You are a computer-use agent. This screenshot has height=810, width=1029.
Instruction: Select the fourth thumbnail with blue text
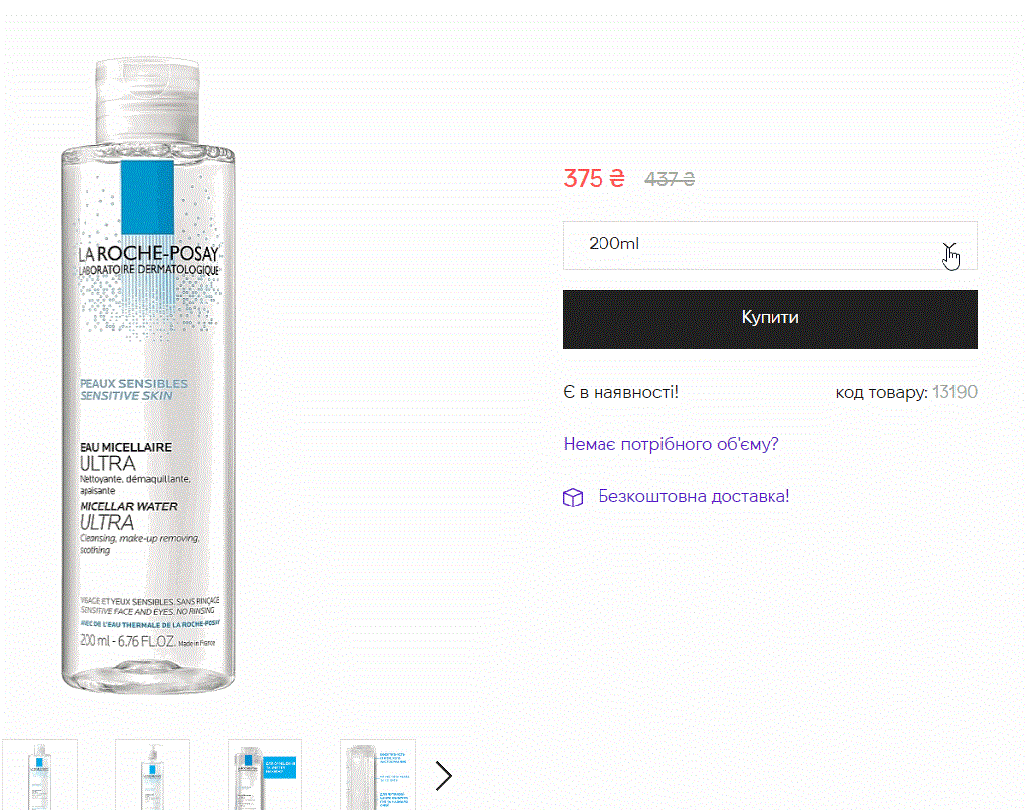pyautogui.click(x=378, y=775)
